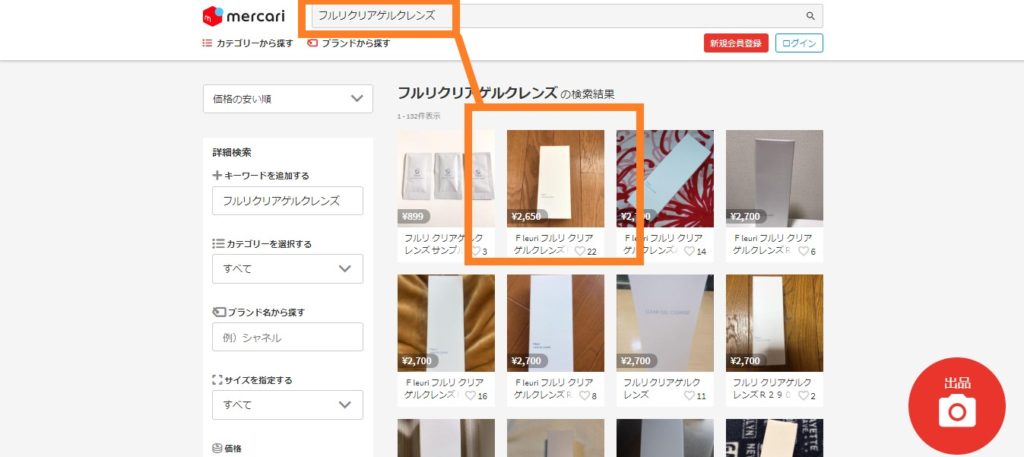Viewport: 1024px width, 457px height.
Task: Click the 出品 camera button
Action: click(957, 405)
